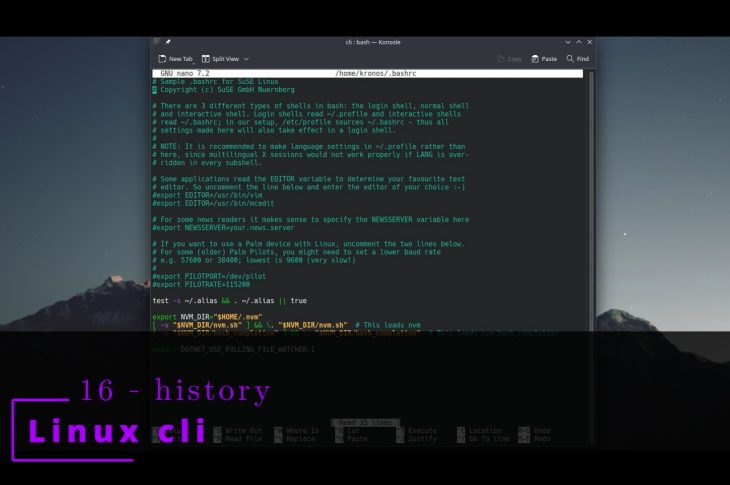
Task: Click the Go To Line shortcut
Action: coord(488,439)
